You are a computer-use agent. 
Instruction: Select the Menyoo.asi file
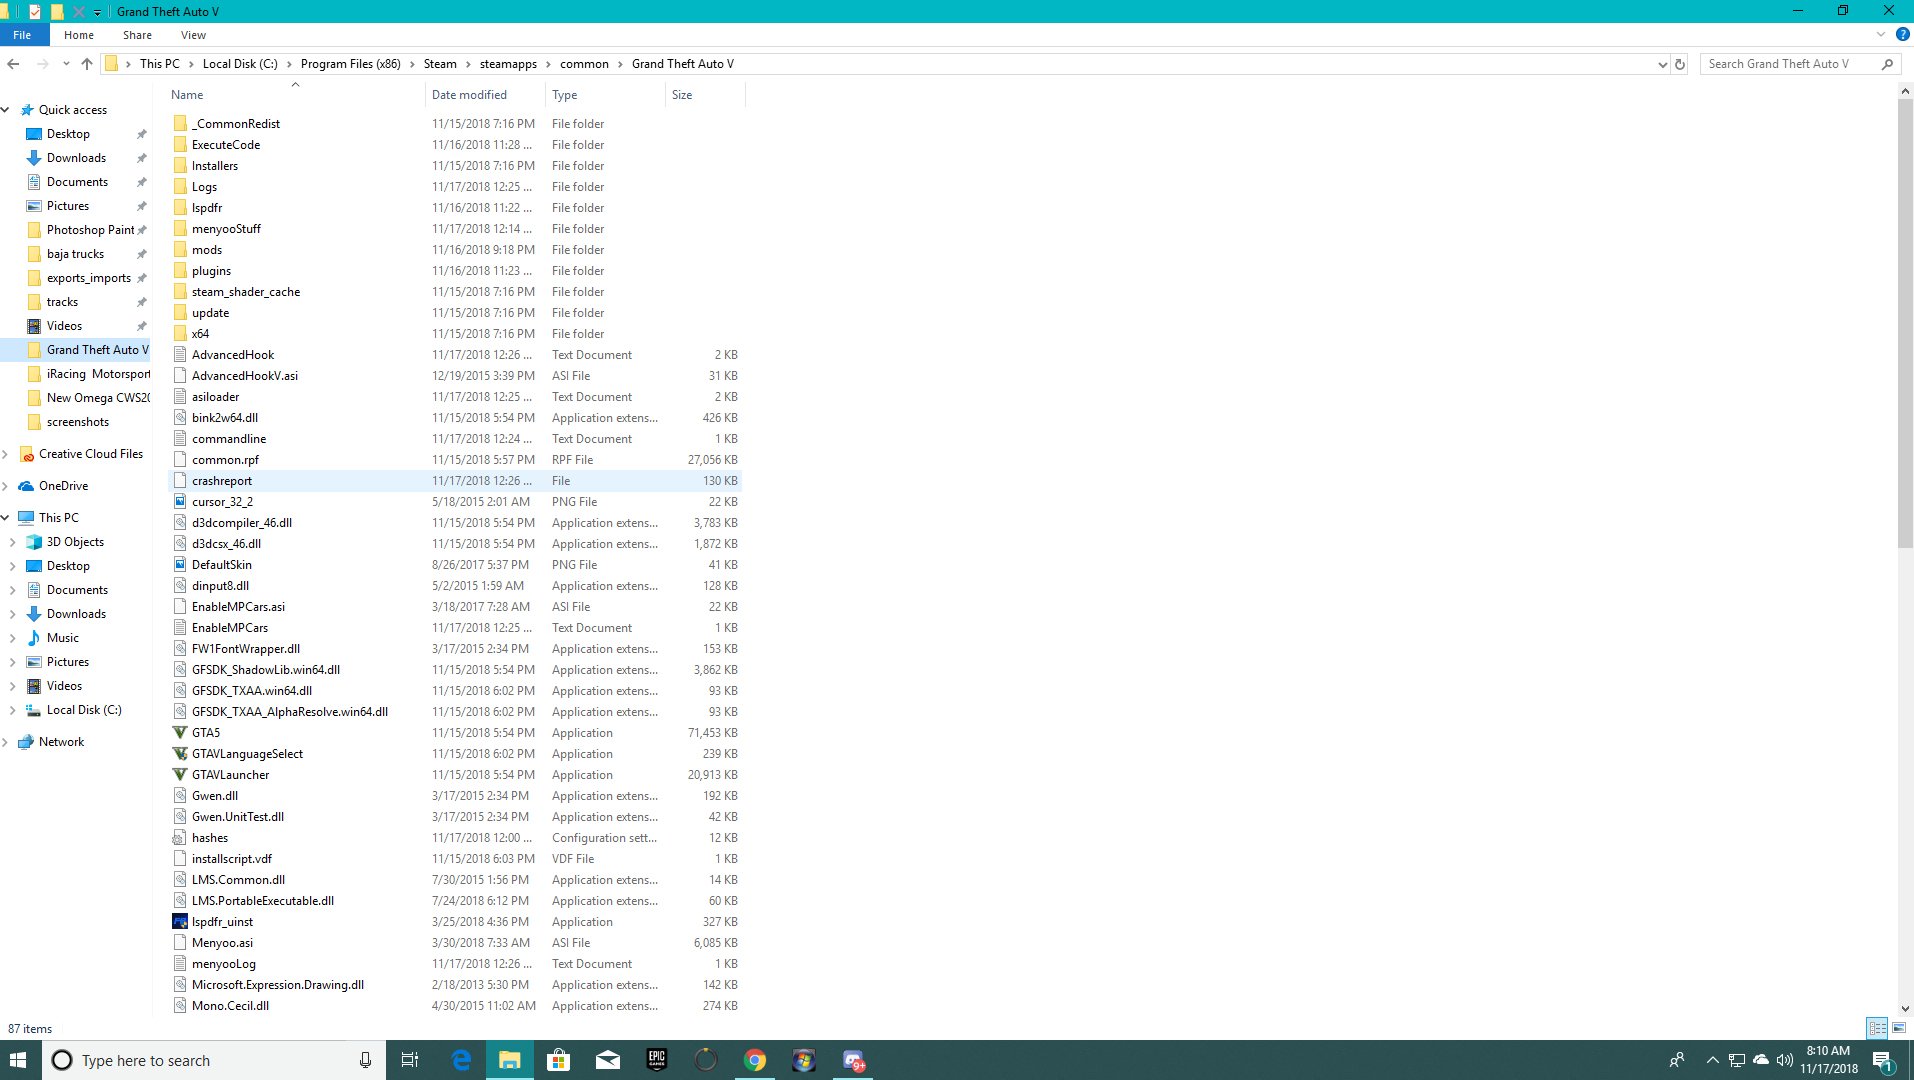[x=455, y=943]
